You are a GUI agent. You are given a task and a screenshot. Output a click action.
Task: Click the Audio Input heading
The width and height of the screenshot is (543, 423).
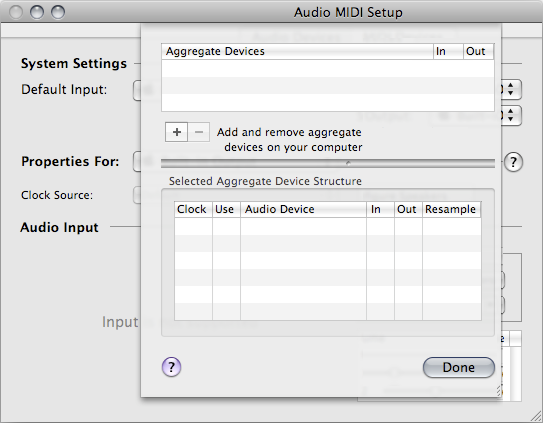(59, 227)
